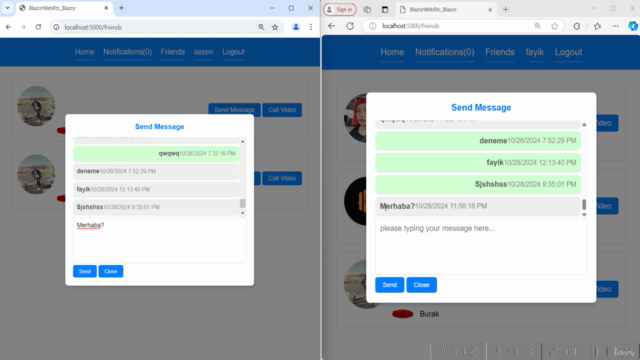Click scroll-up arrow in left chat list
This screenshot has height=360, width=640.
pyautogui.click(x=243, y=141)
